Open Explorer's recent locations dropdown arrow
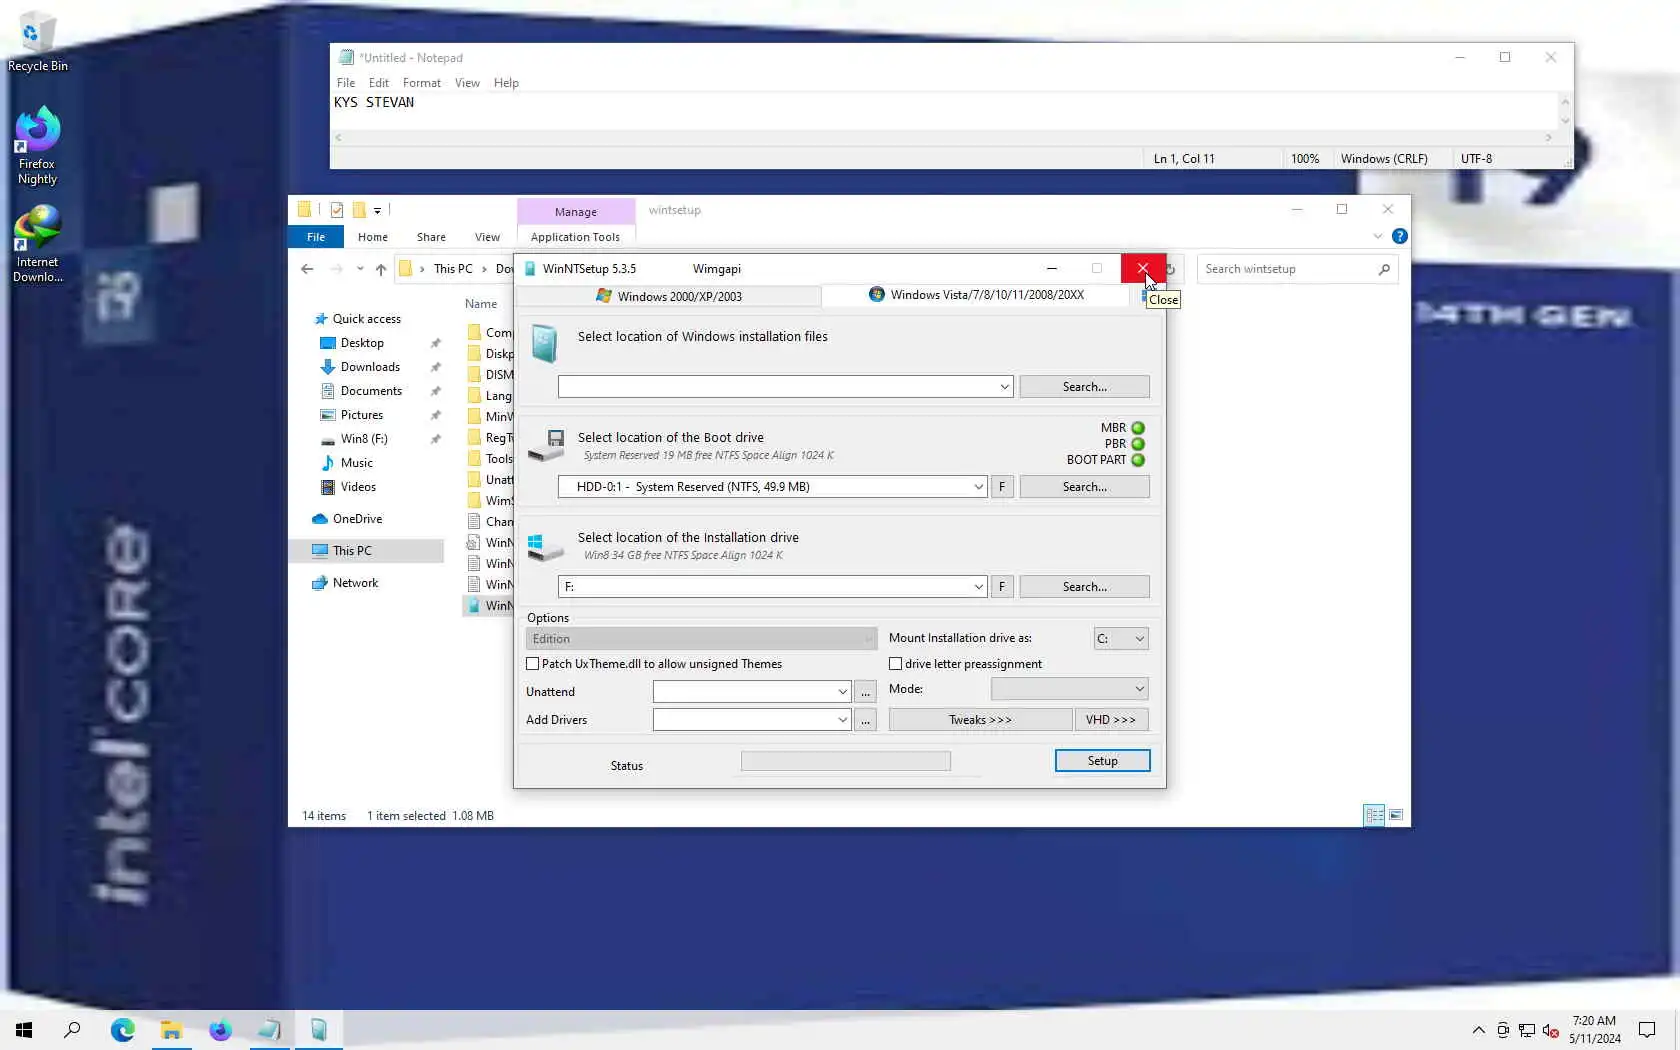1680x1050 pixels. [x=360, y=269]
